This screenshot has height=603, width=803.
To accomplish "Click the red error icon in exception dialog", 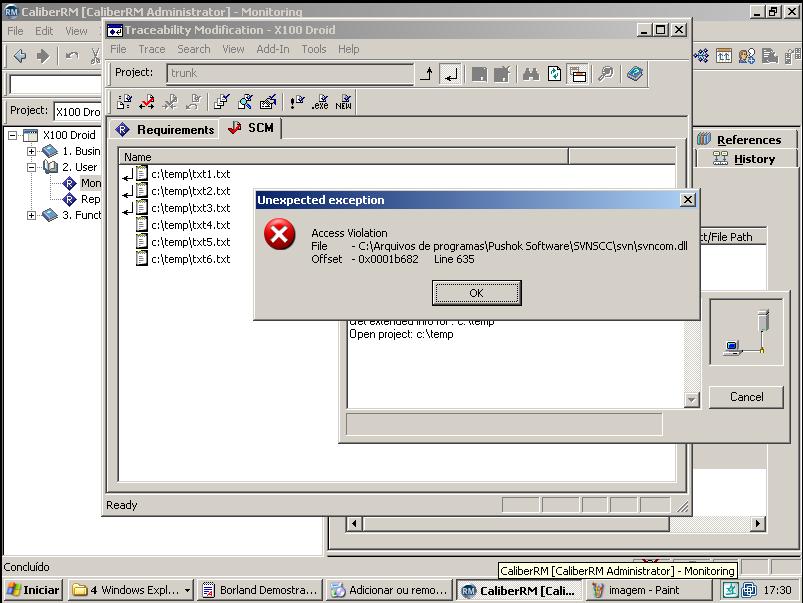I will click(x=279, y=236).
